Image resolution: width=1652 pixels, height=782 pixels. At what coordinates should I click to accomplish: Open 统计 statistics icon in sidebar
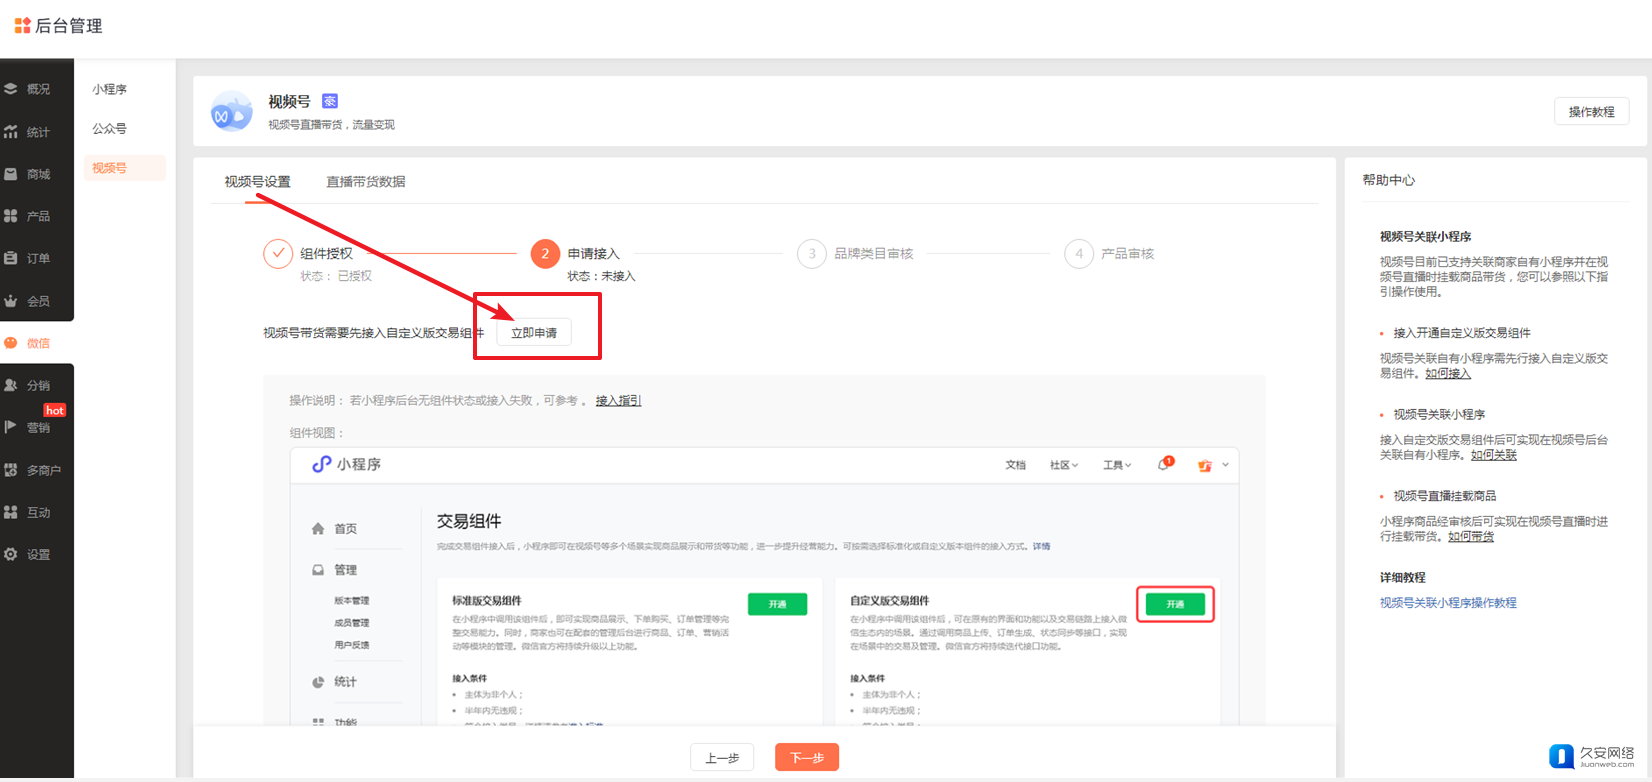[x=11, y=132]
